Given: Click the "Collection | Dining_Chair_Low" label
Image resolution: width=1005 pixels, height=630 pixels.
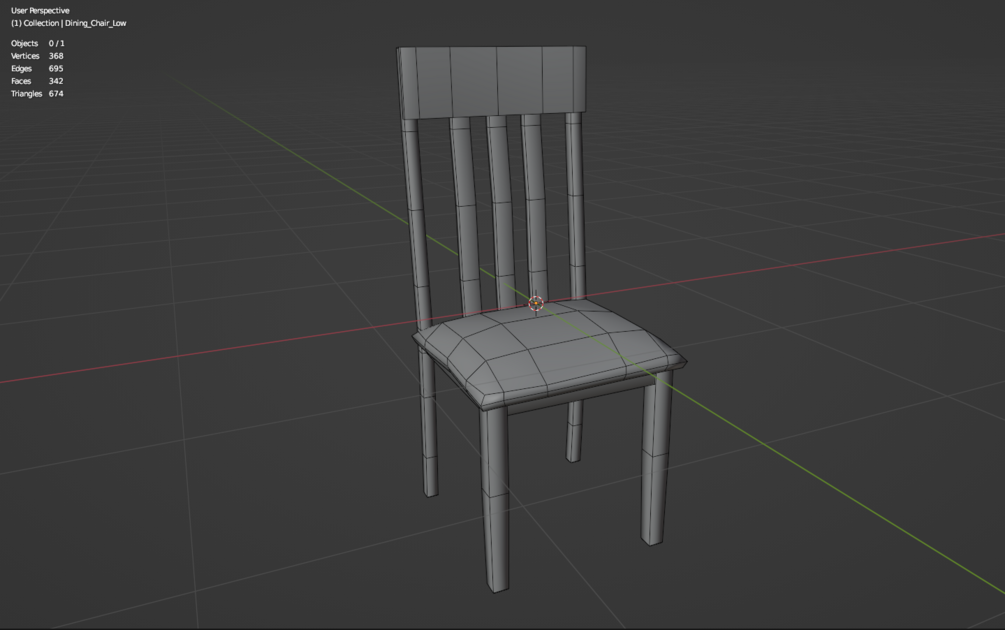Looking at the screenshot, I should pyautogui.click(x=69, y=23).
